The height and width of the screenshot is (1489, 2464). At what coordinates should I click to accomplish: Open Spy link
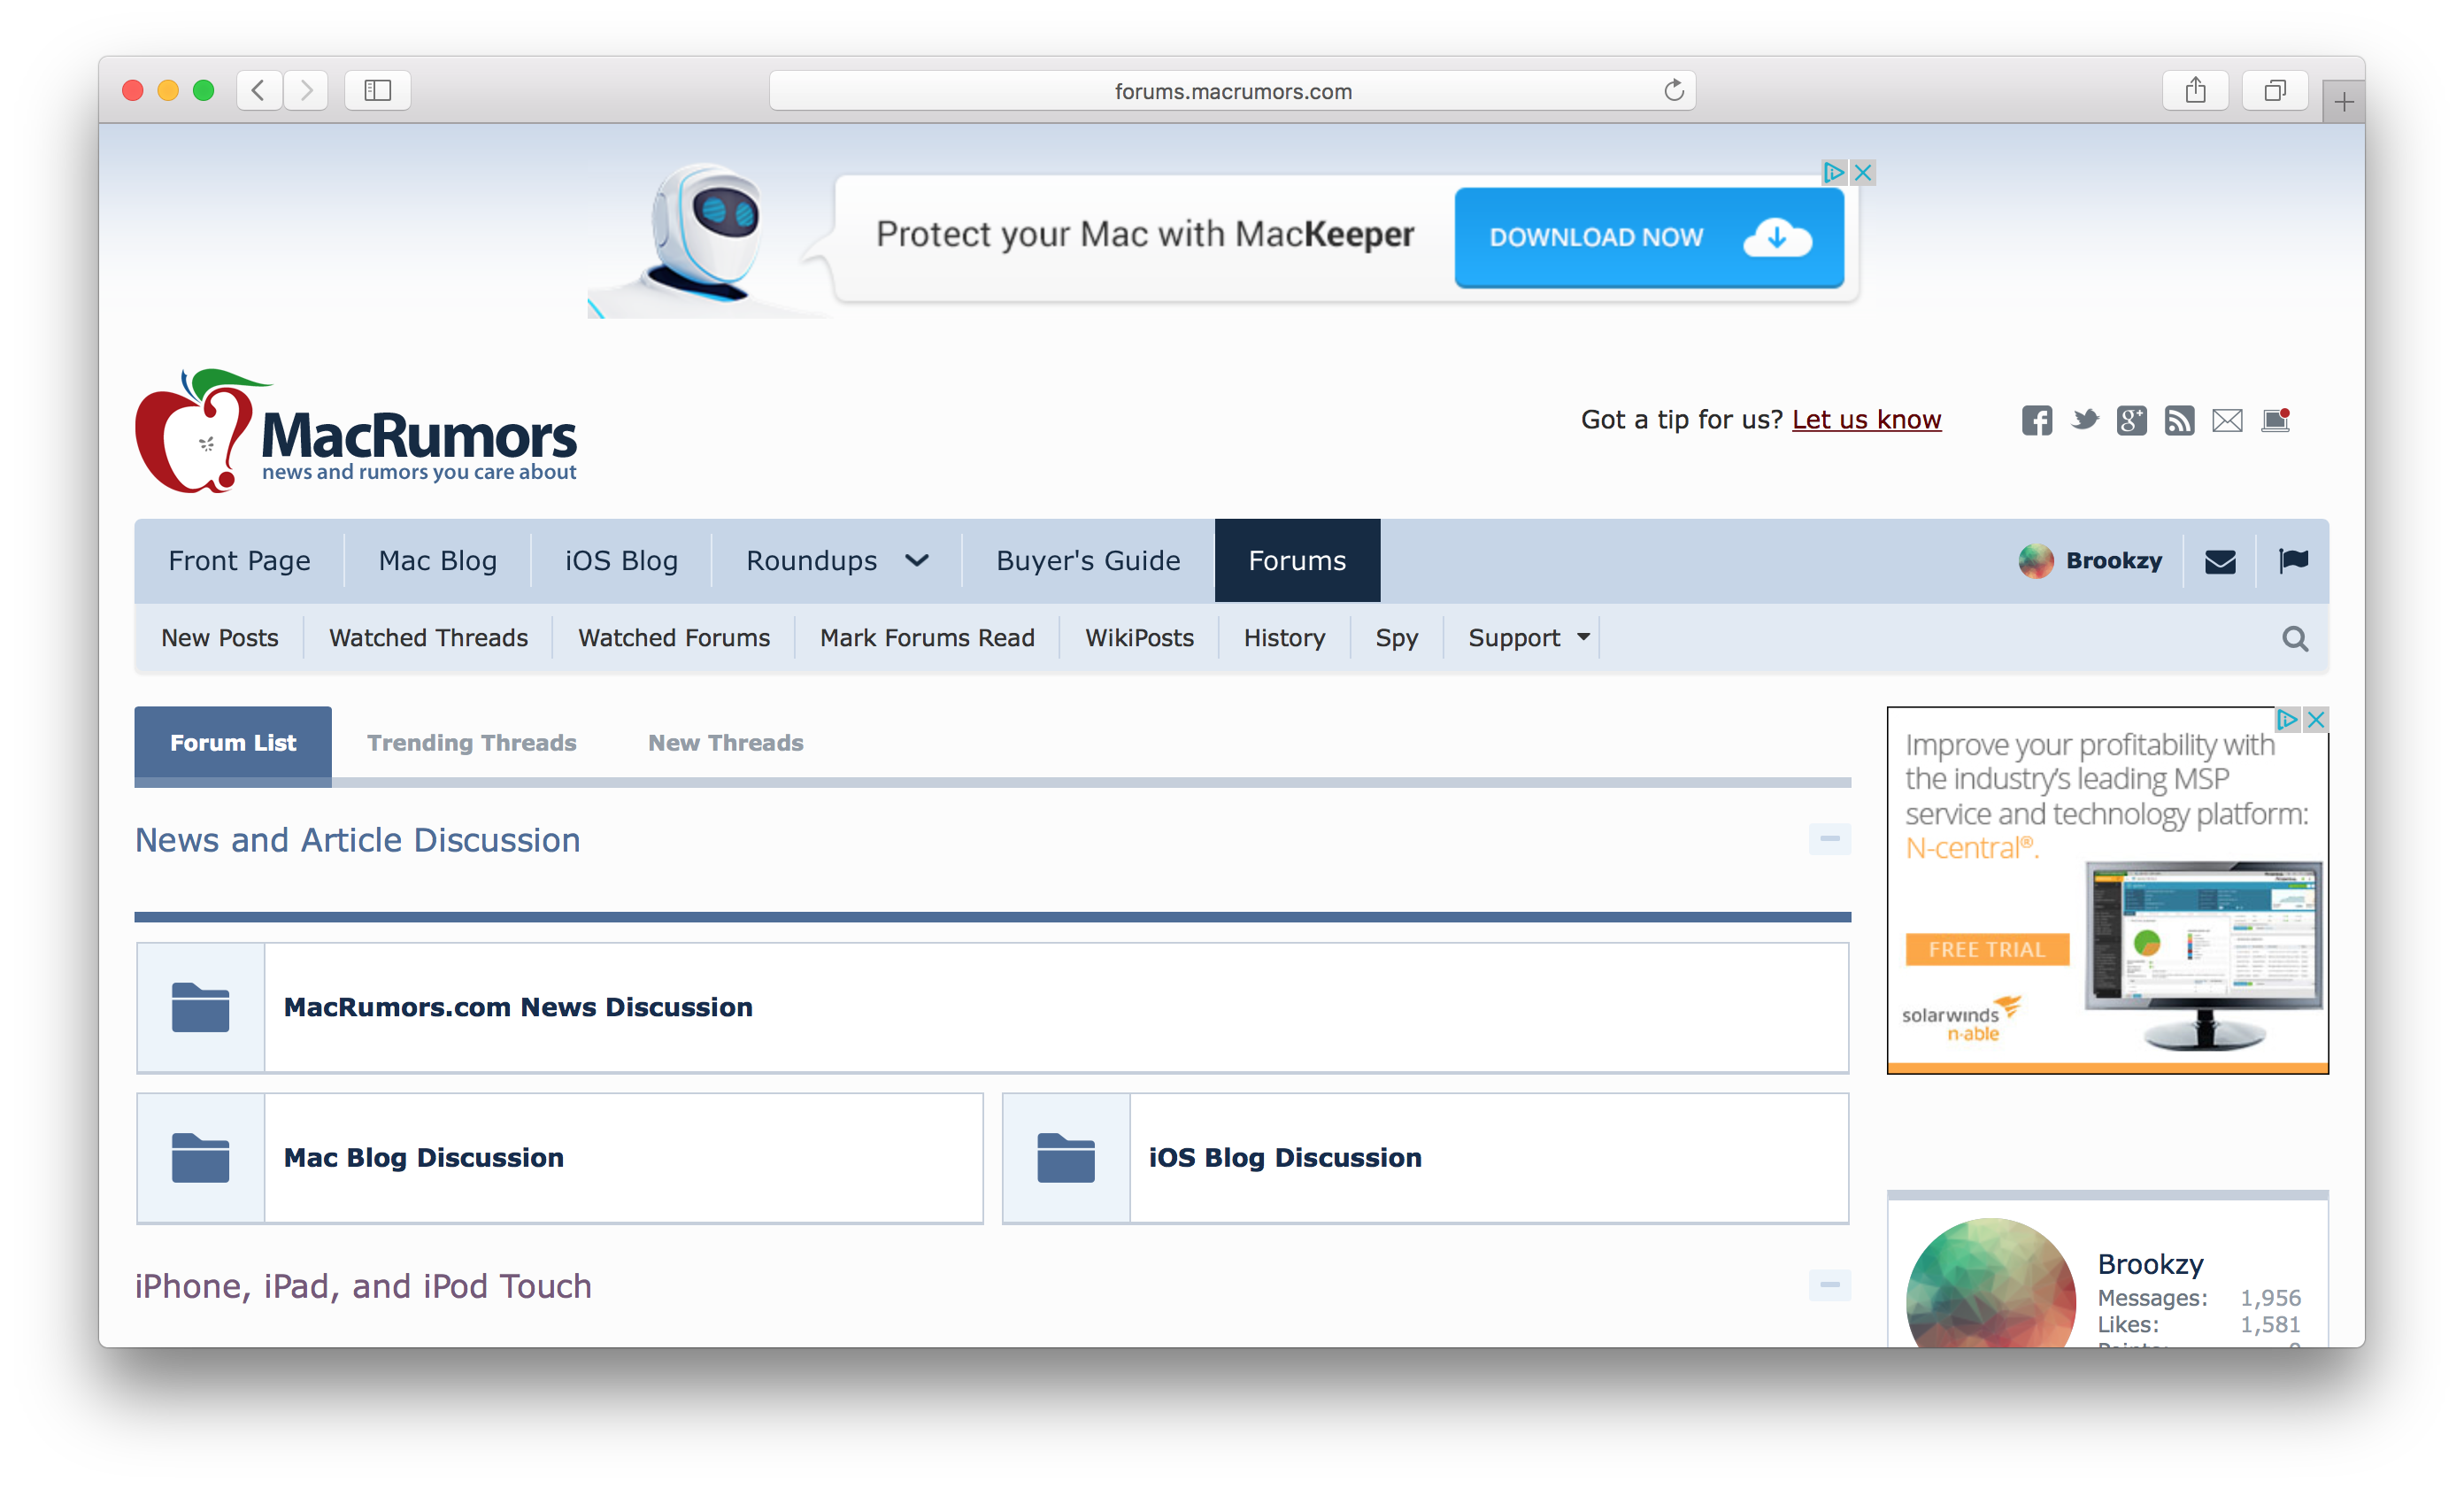(x=1396, y=638)
